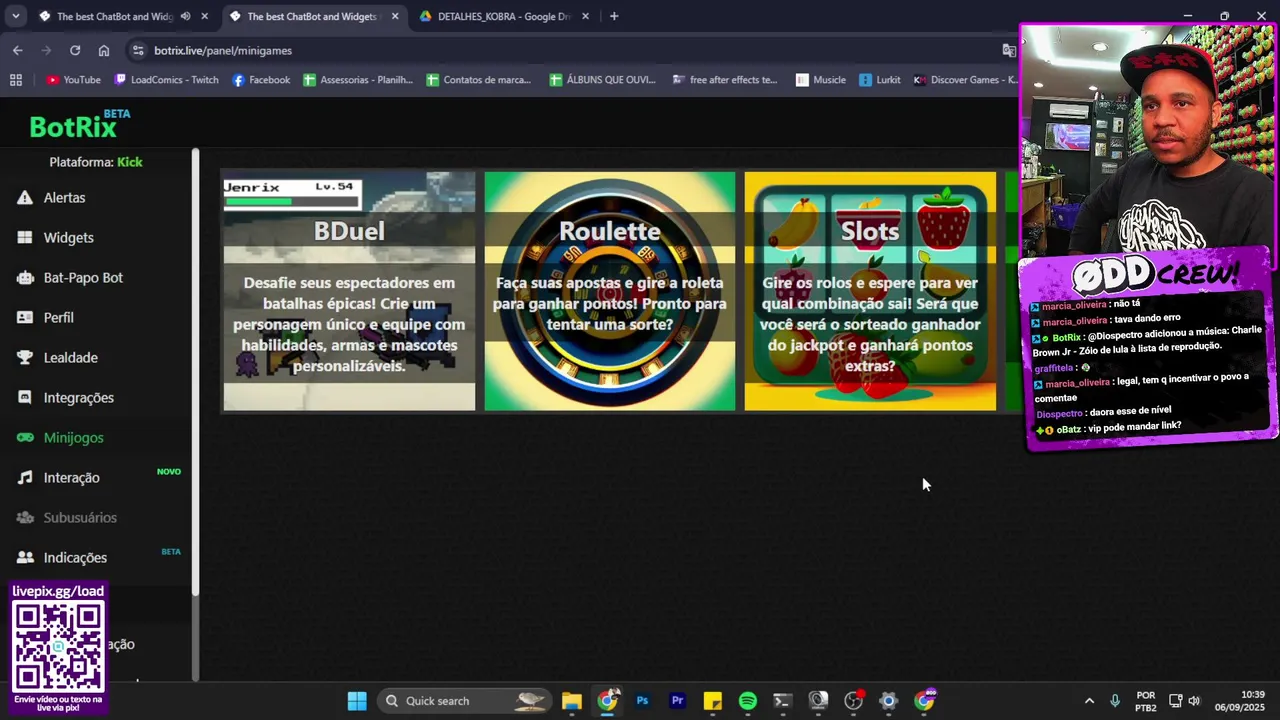Open the Alertas sidebar icon

24,198
